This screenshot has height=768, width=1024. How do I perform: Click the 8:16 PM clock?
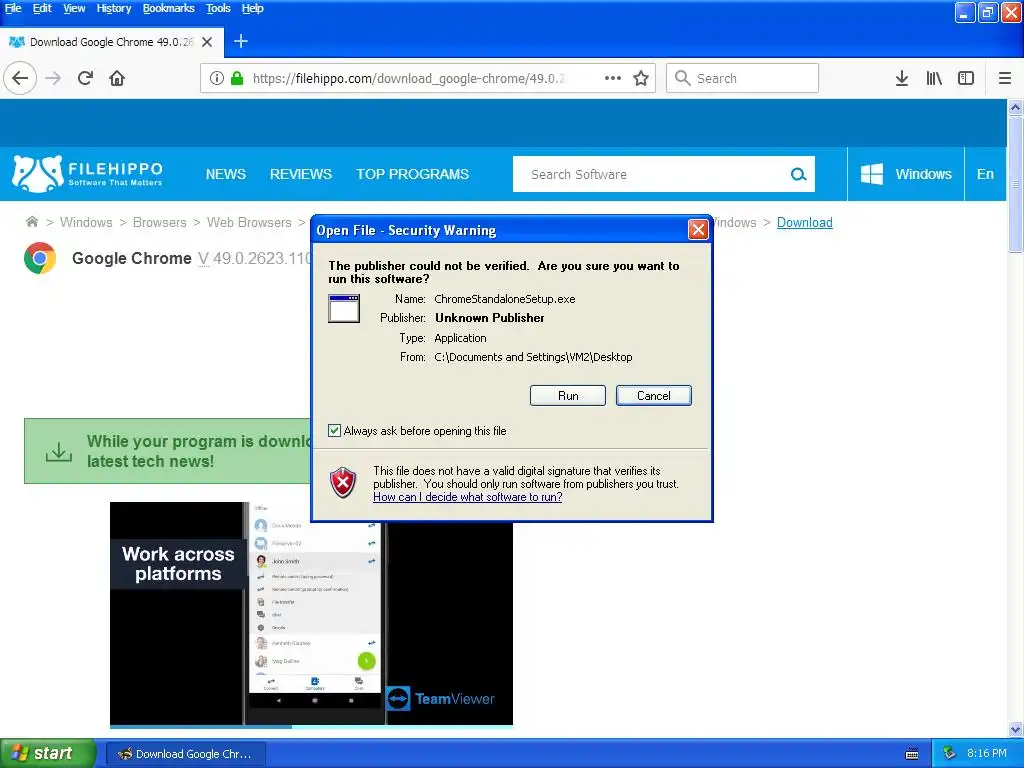pyautogui.click(x=986, y=754)
